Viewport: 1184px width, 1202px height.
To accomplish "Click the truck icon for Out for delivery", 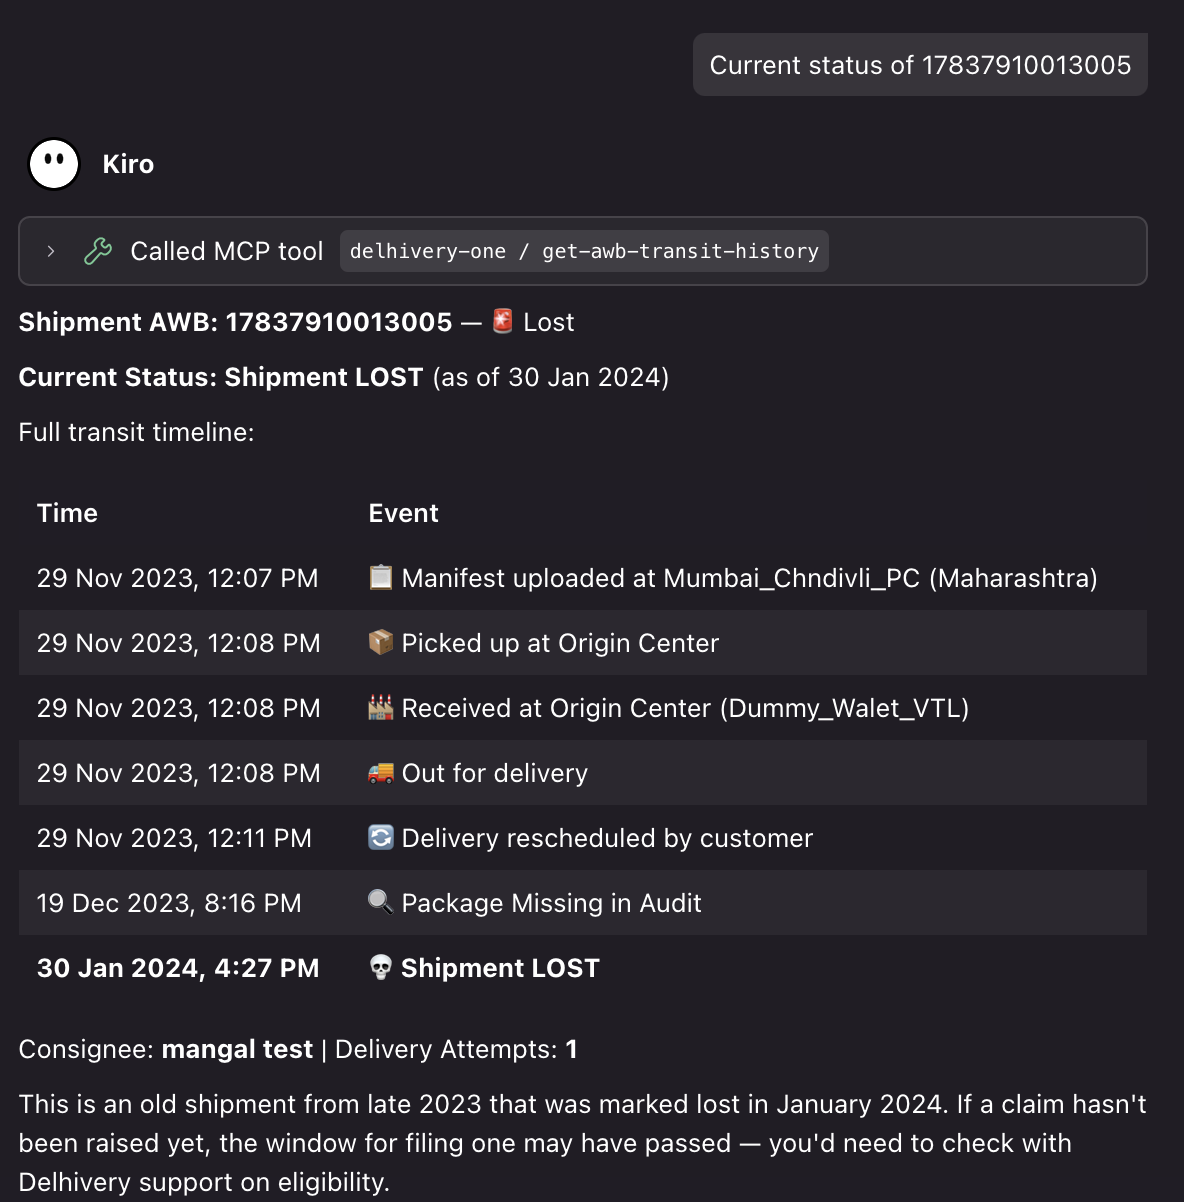I will [381, 772].
